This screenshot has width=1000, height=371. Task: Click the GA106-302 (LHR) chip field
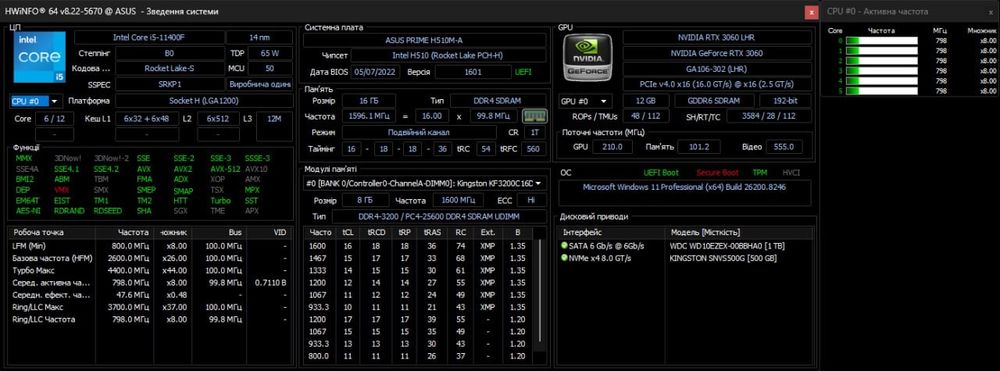[x=717, y=69]
